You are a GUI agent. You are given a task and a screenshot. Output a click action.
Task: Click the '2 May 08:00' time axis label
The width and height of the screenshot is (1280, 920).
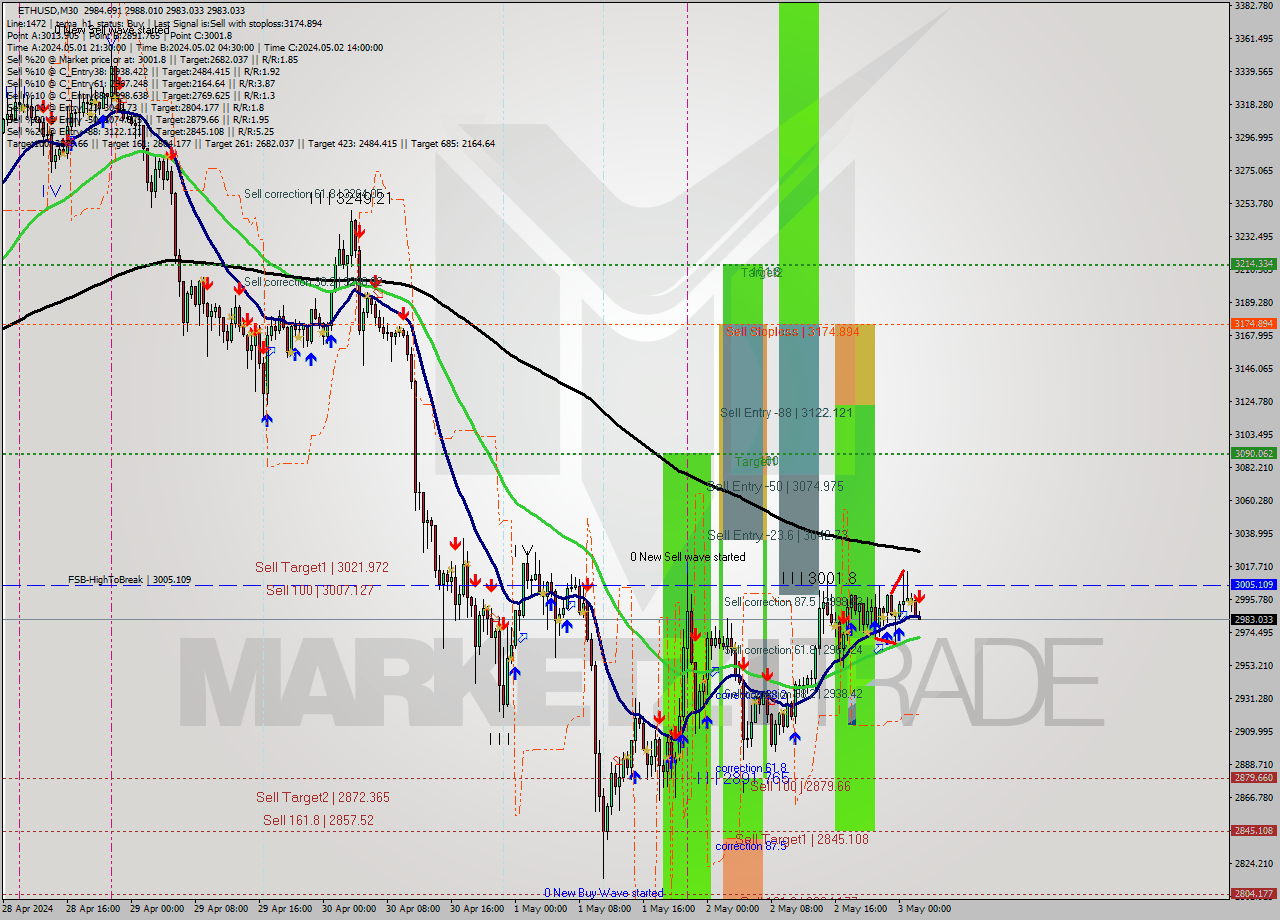point(796,909)
